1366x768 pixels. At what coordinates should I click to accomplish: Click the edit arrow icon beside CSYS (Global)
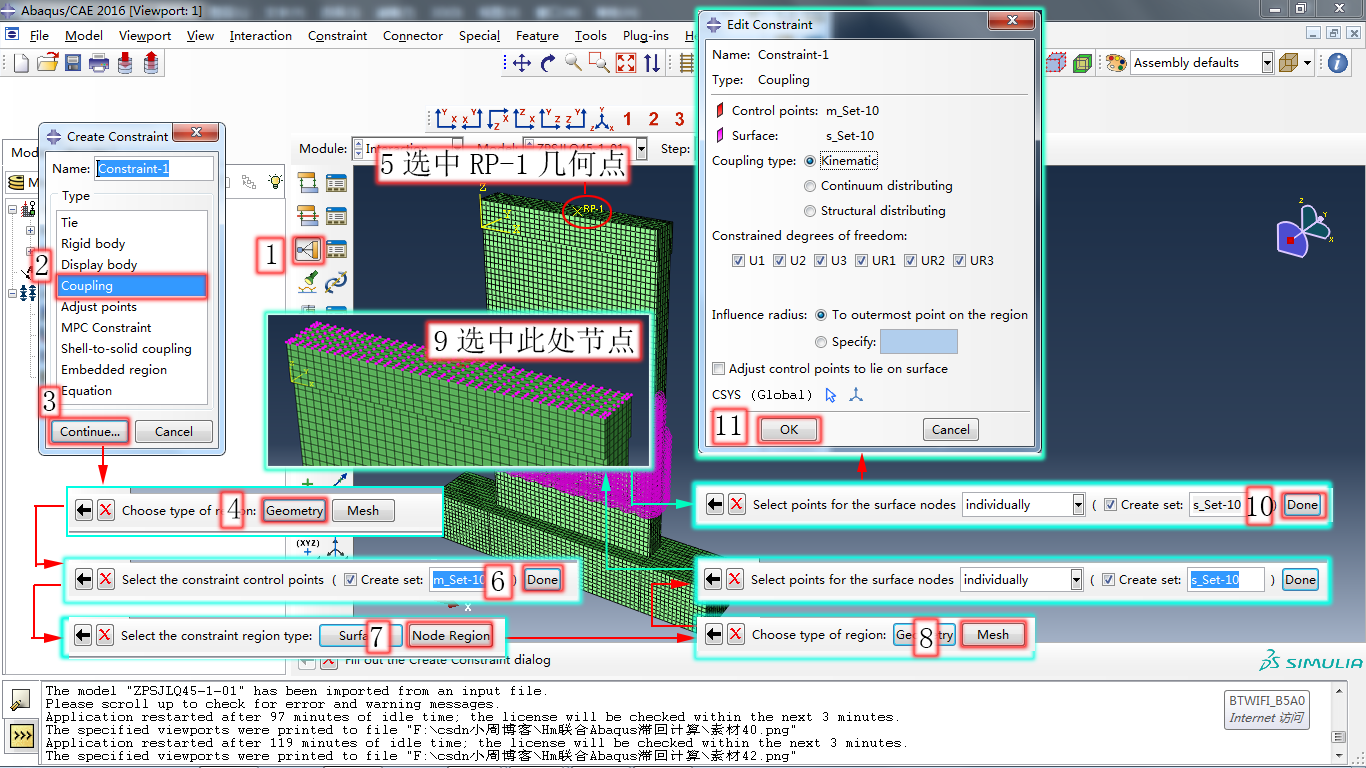[x=830, y=395]
